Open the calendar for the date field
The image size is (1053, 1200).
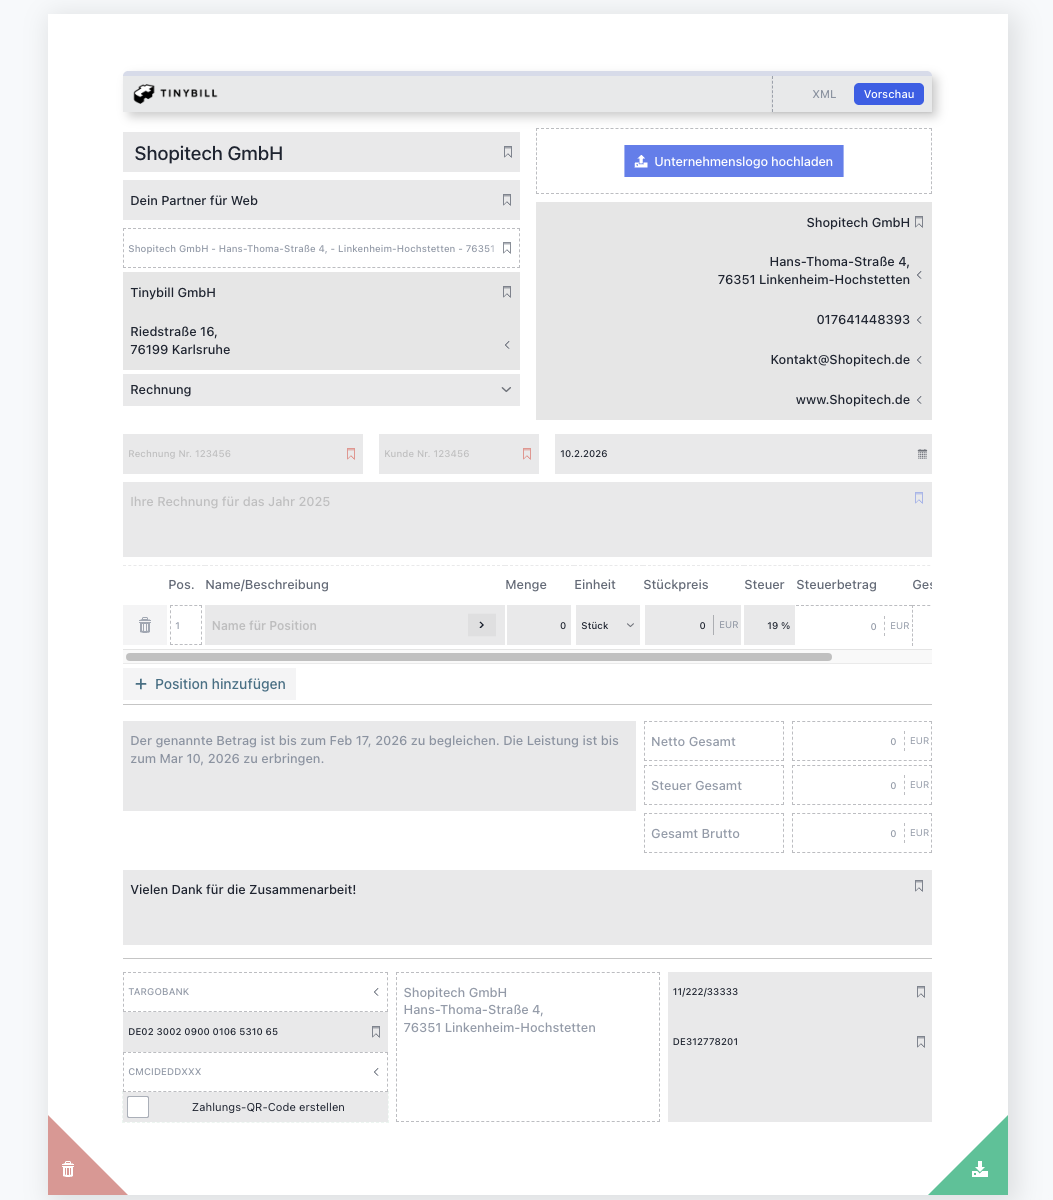(921, 453)
